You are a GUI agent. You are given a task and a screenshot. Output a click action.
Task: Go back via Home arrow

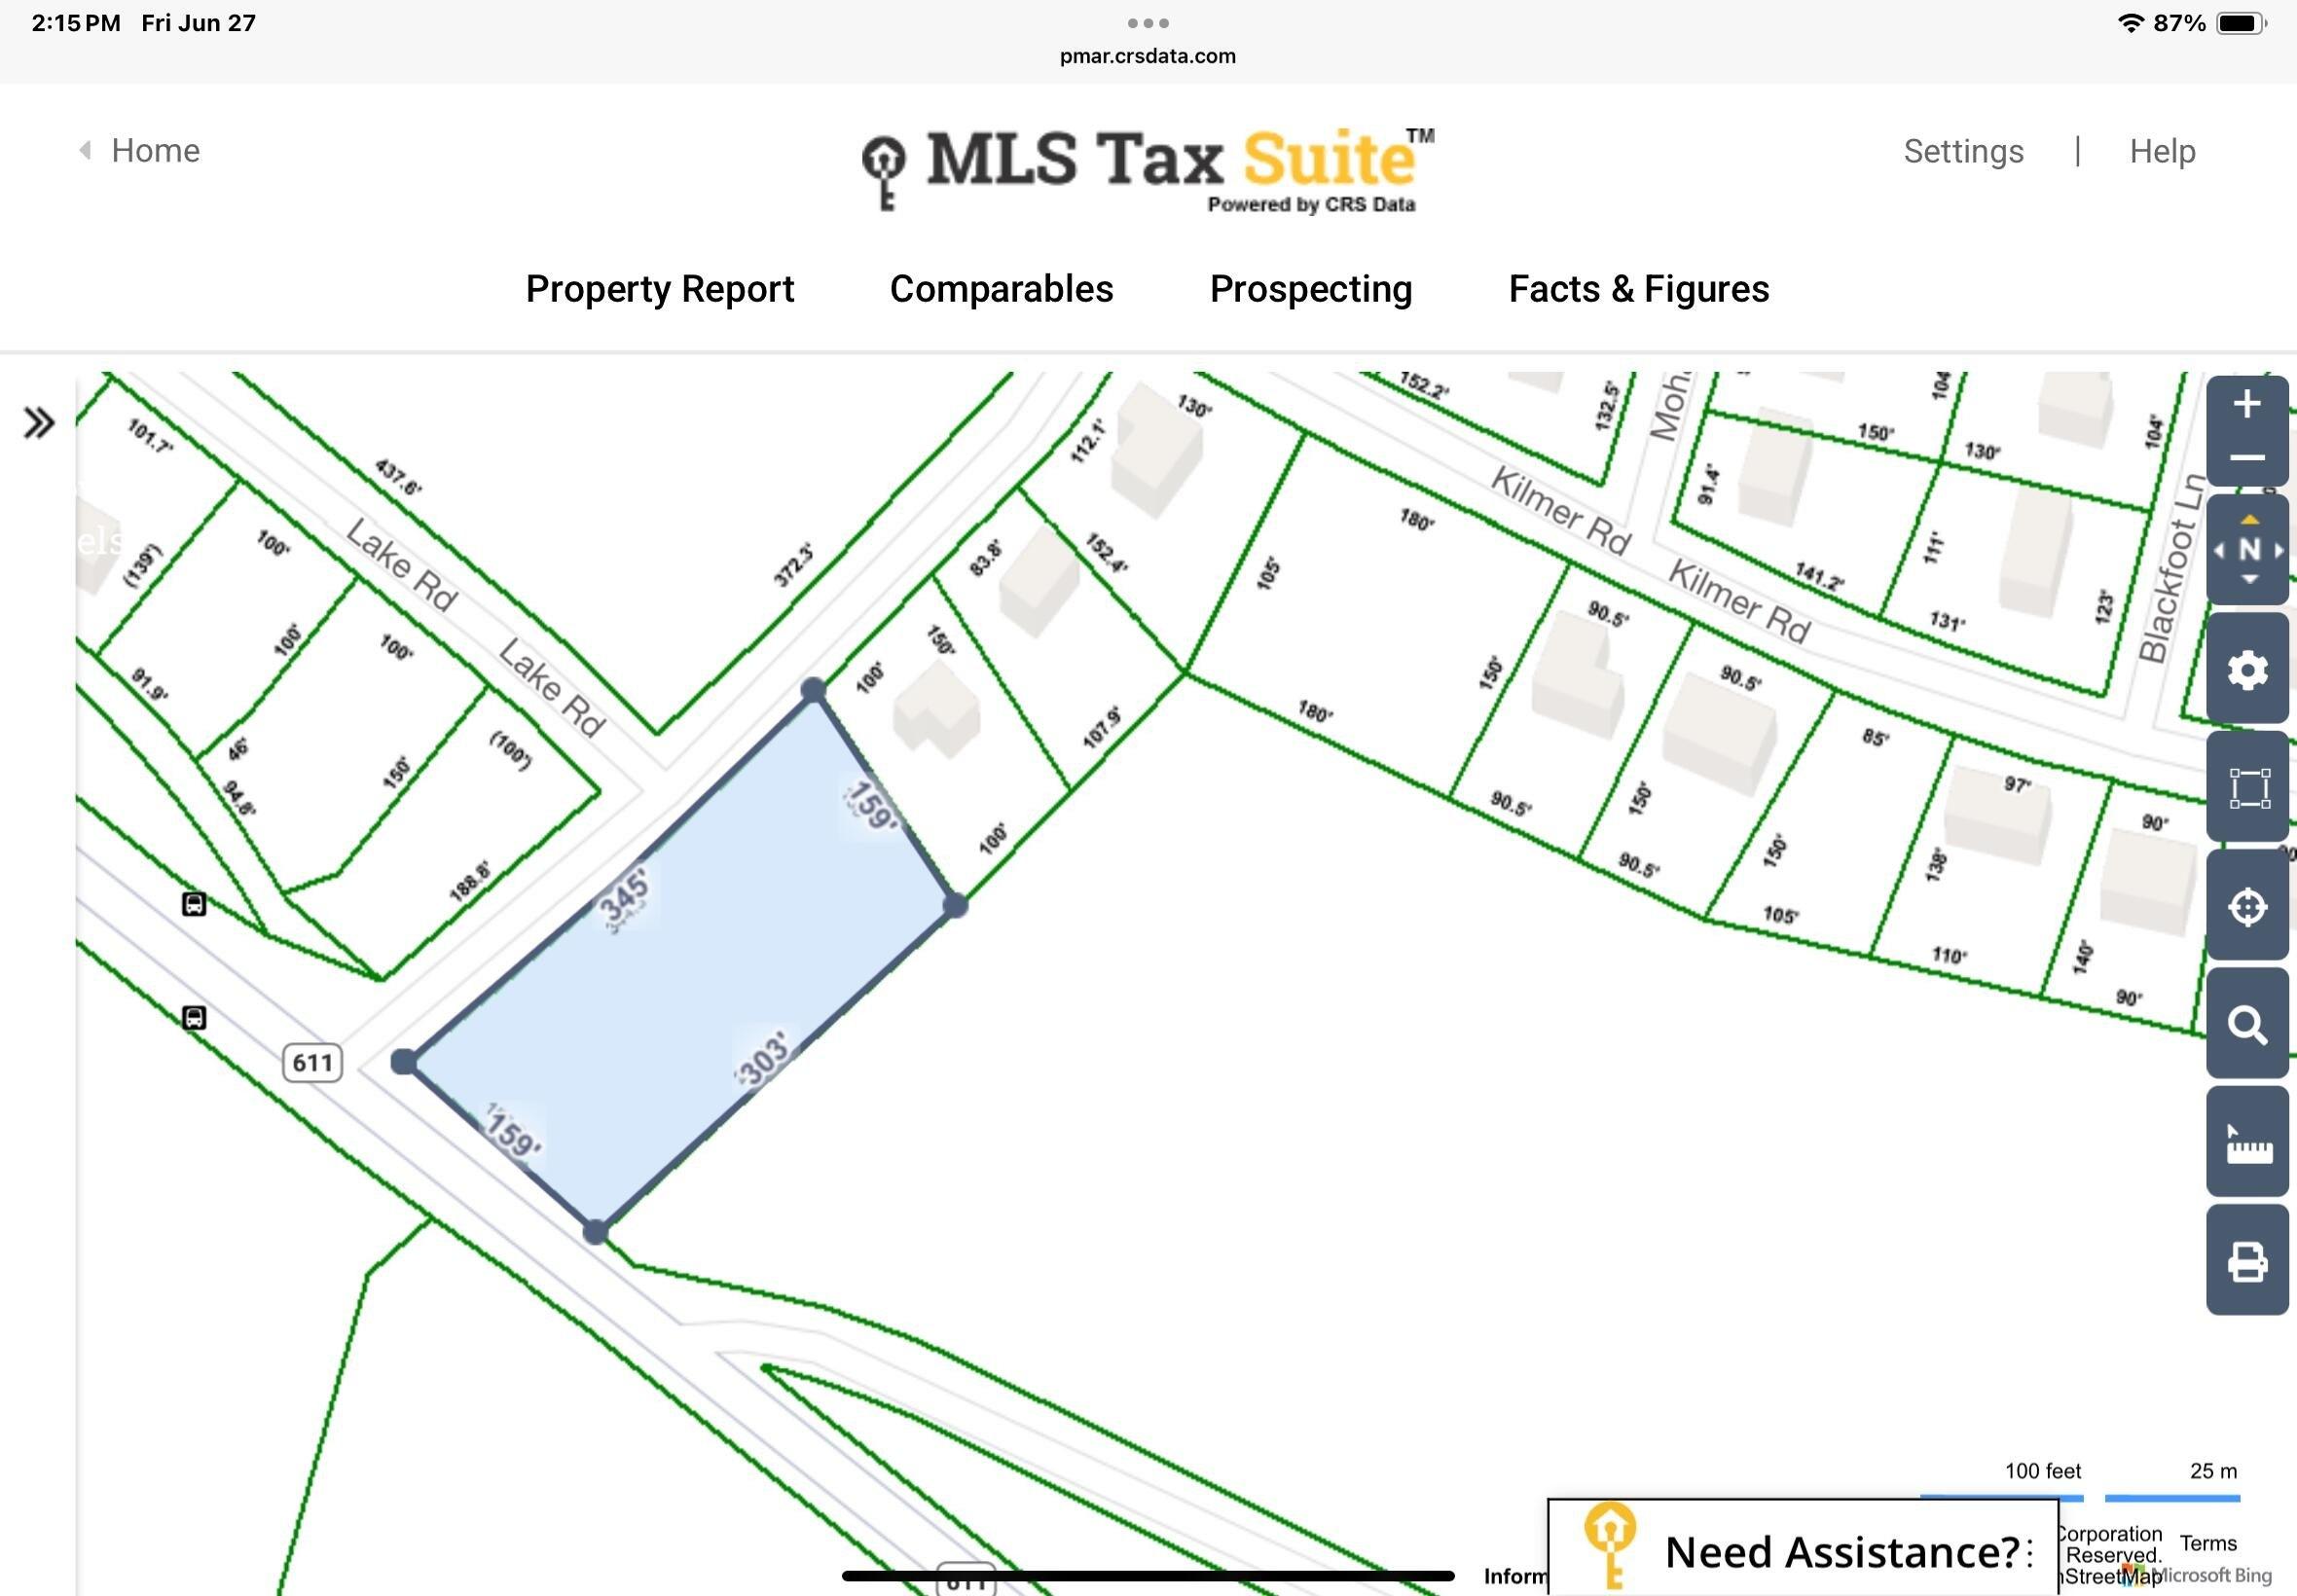pos(140,151)
